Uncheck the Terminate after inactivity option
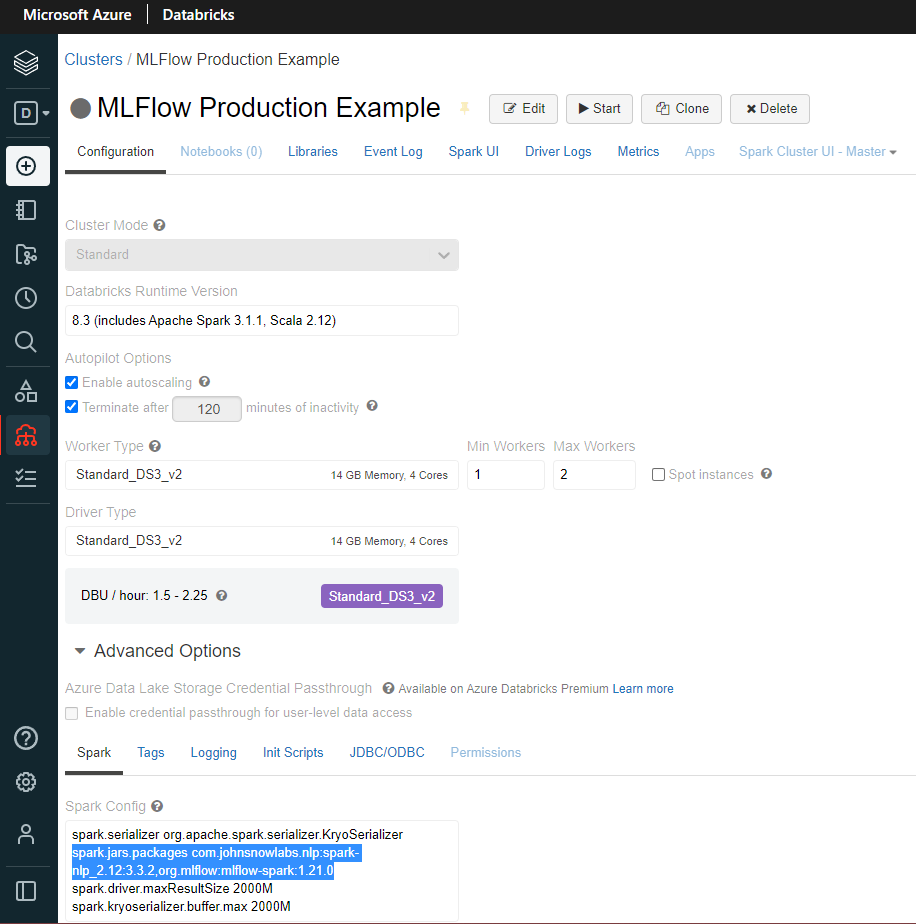Screen dimensions: 916x924 point(71,407)
